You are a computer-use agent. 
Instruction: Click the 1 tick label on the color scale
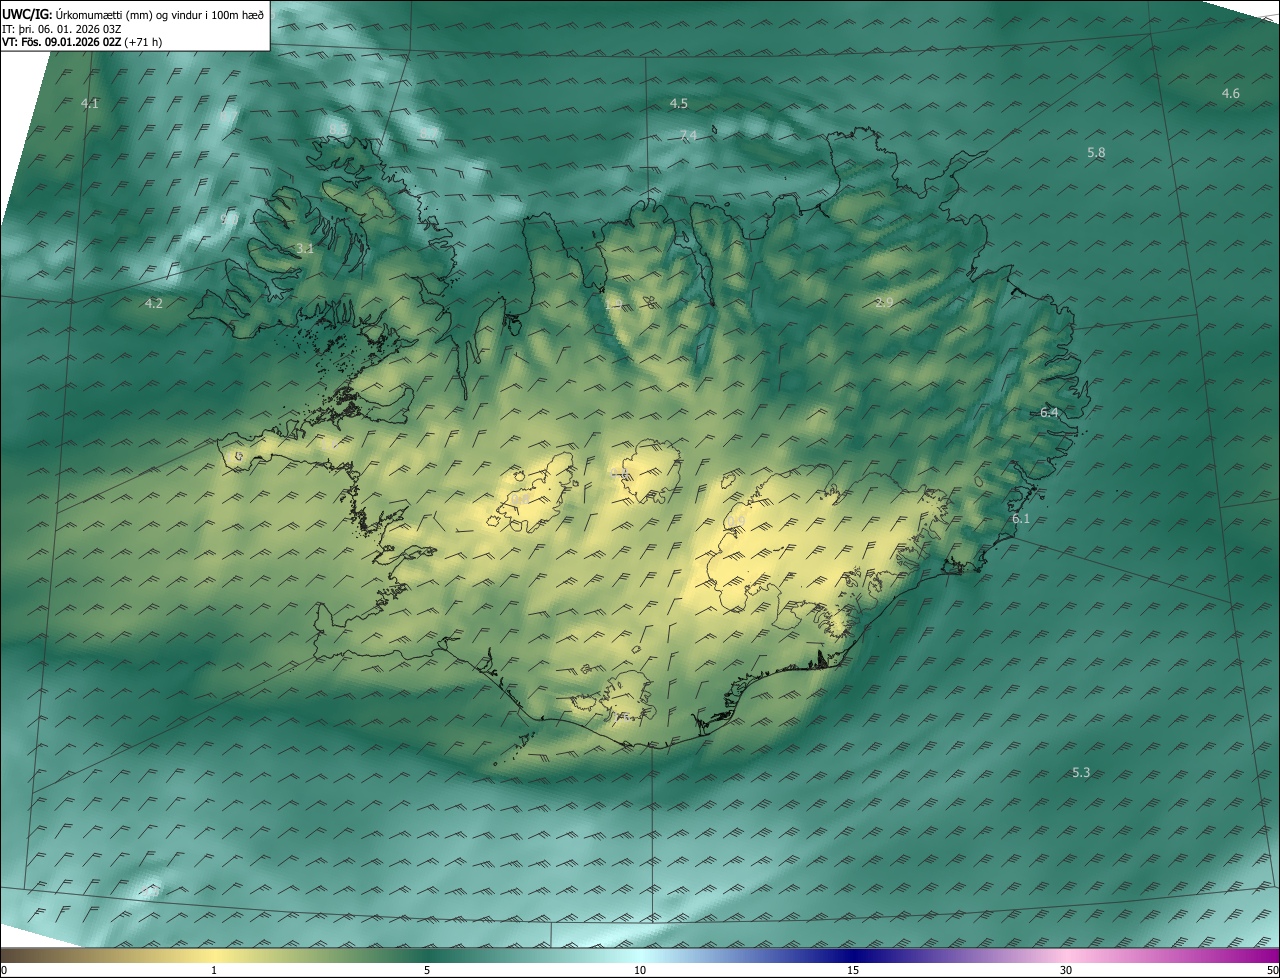(x=214, y=970)
